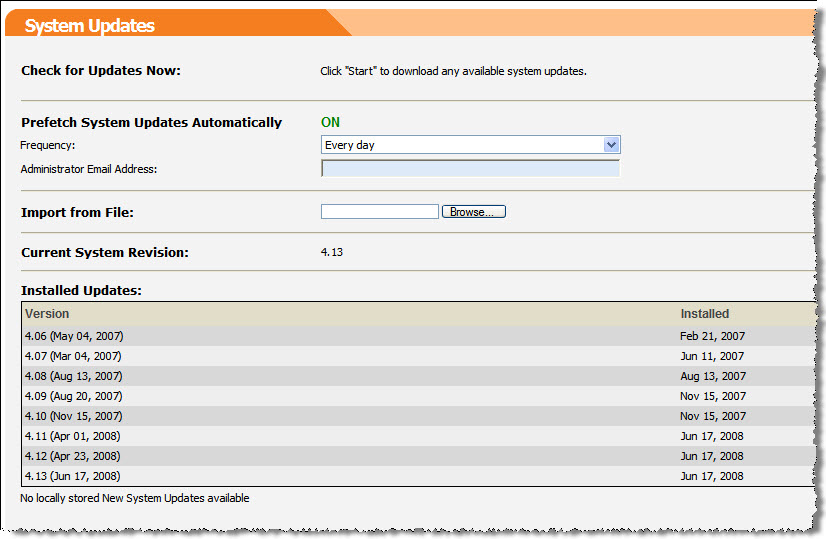
Task: Click the 'Click Start to download' instruction text
Action: point(452,71)
